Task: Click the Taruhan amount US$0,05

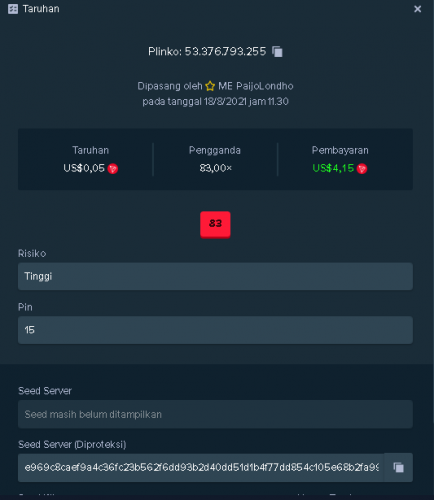Action: coord(84,168)
